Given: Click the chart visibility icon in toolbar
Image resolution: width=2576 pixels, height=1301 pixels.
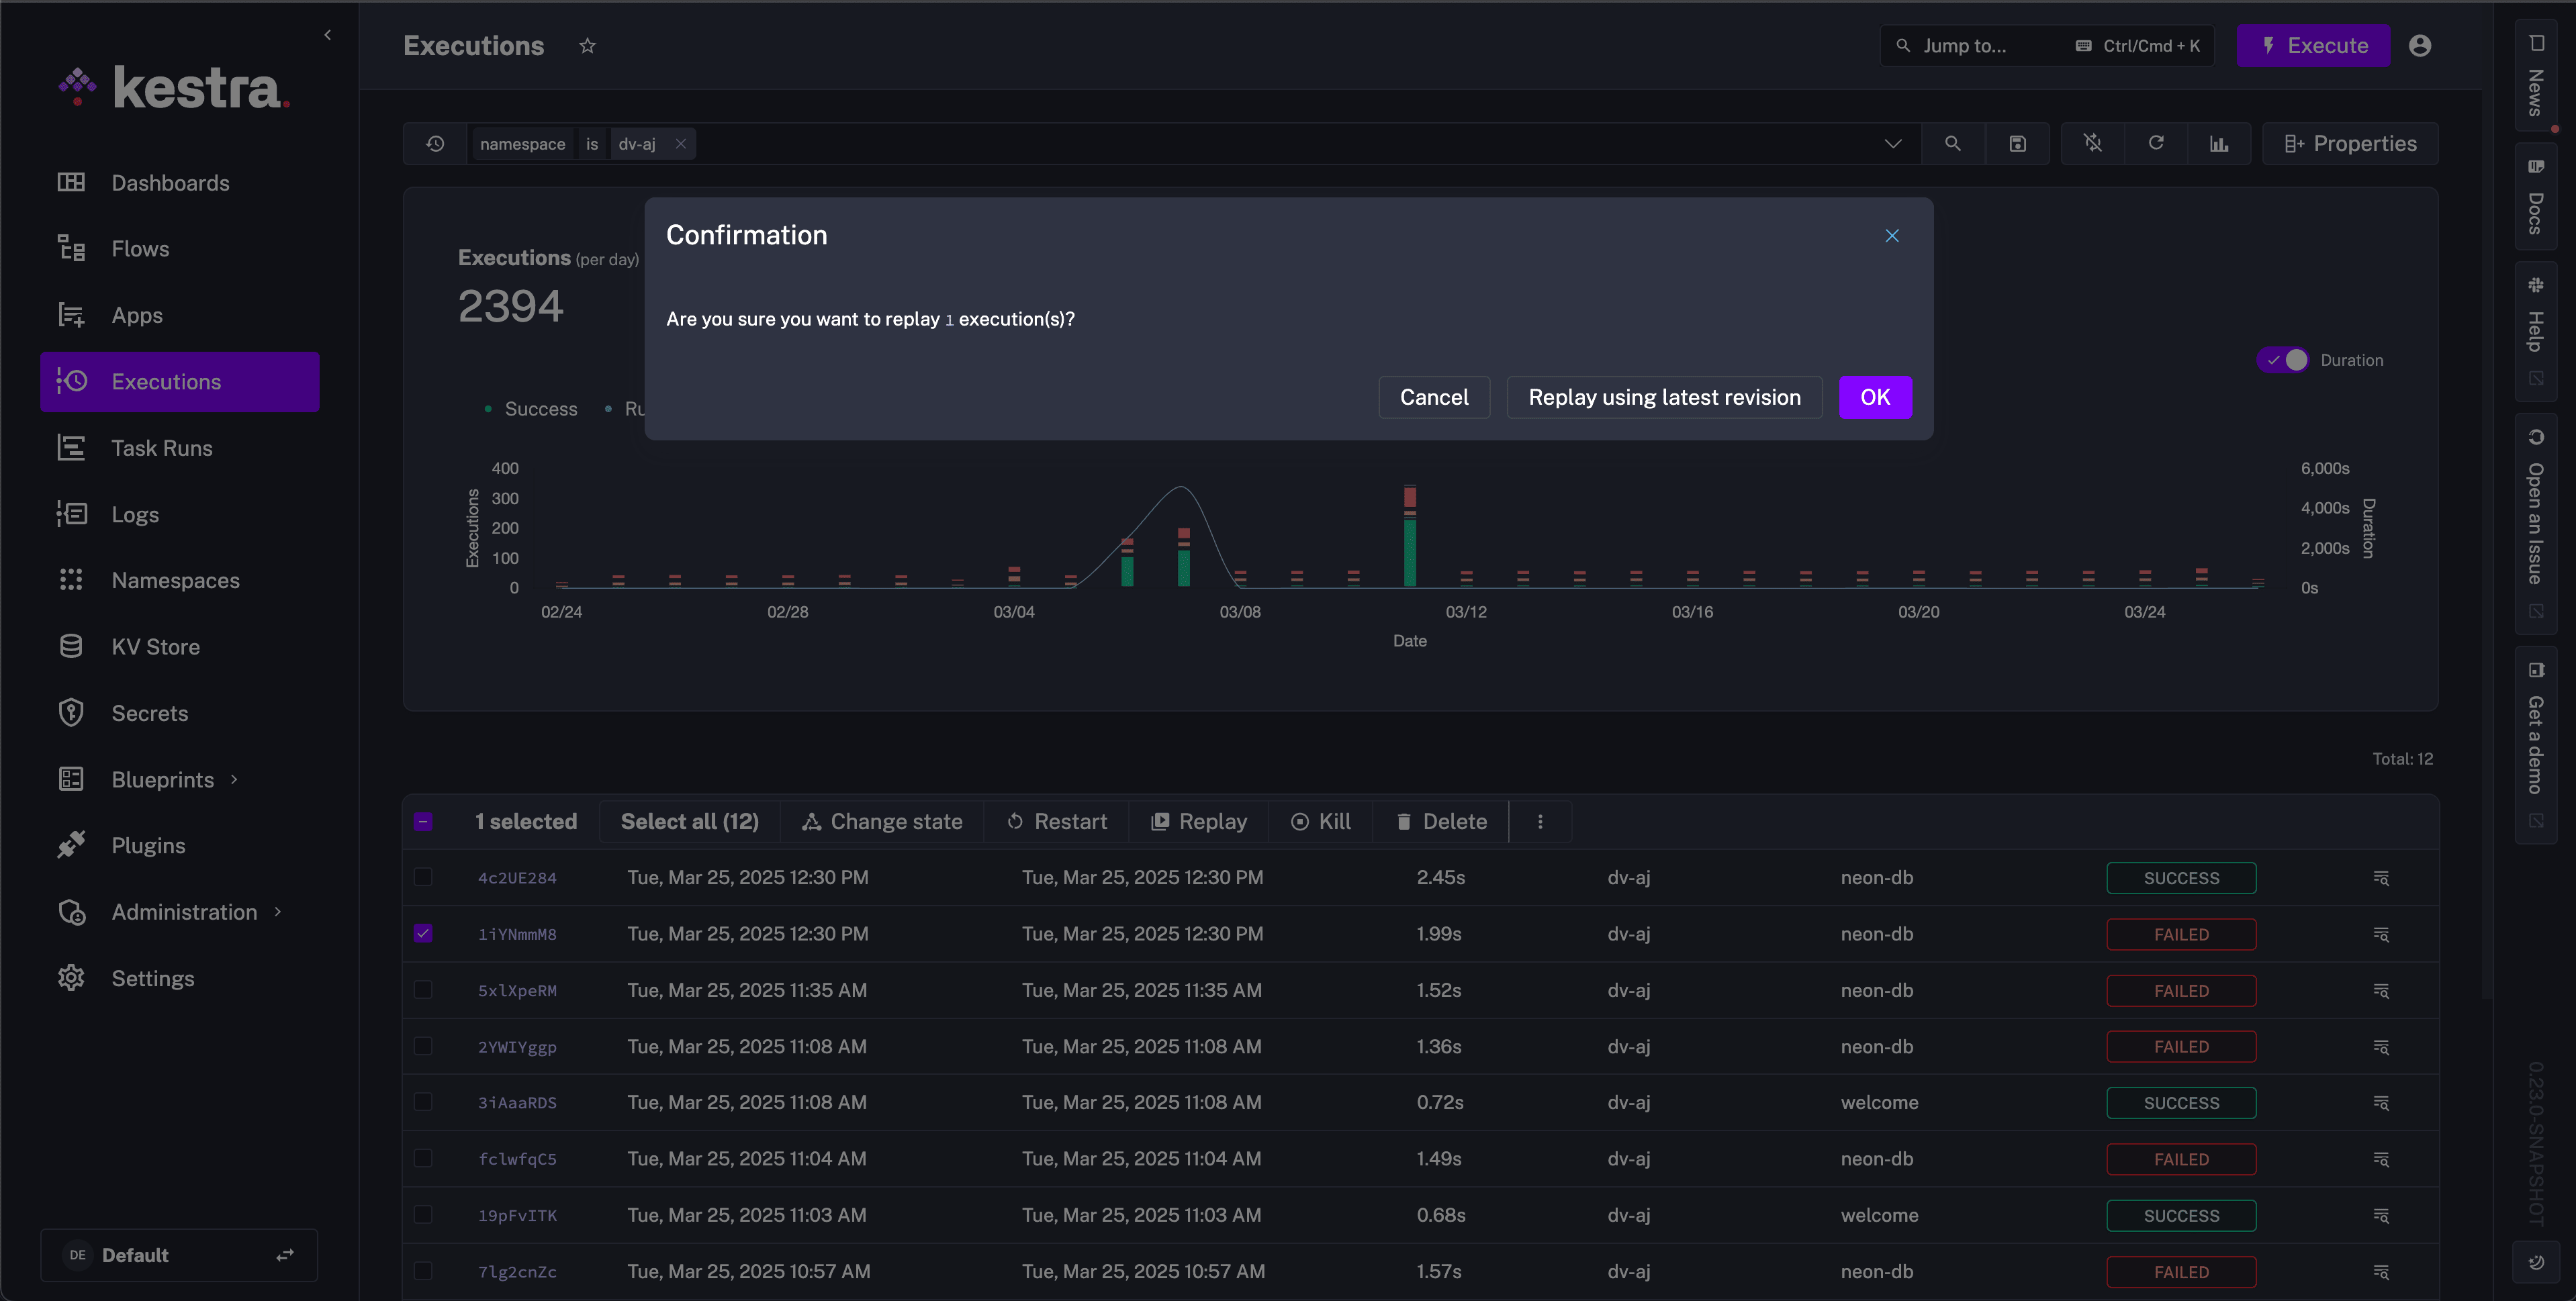Looking at the screenshot, I should 2218,144.
